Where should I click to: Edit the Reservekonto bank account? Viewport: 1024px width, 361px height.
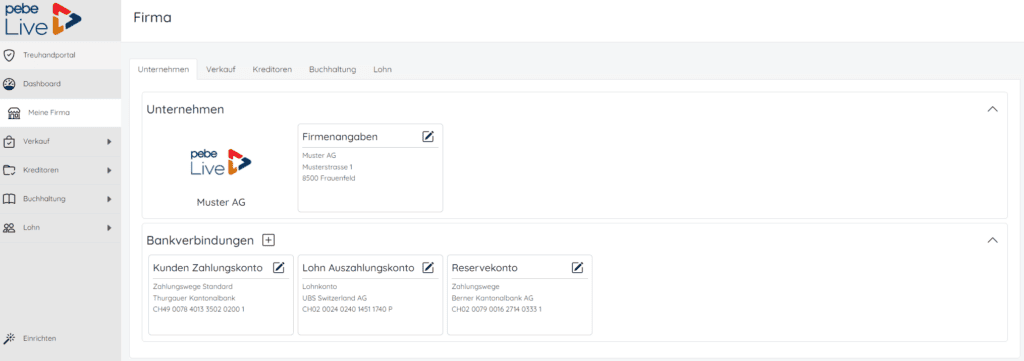[577, 268]
